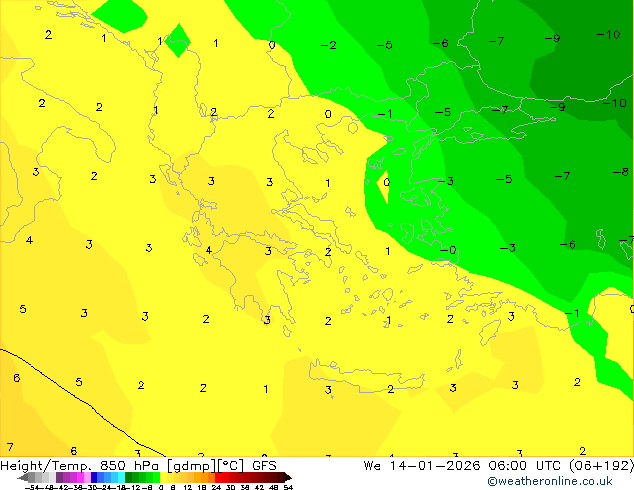Click the '-8' temperature value on the map
Viewport: 634px width, 490px height.
coord(621,172)
